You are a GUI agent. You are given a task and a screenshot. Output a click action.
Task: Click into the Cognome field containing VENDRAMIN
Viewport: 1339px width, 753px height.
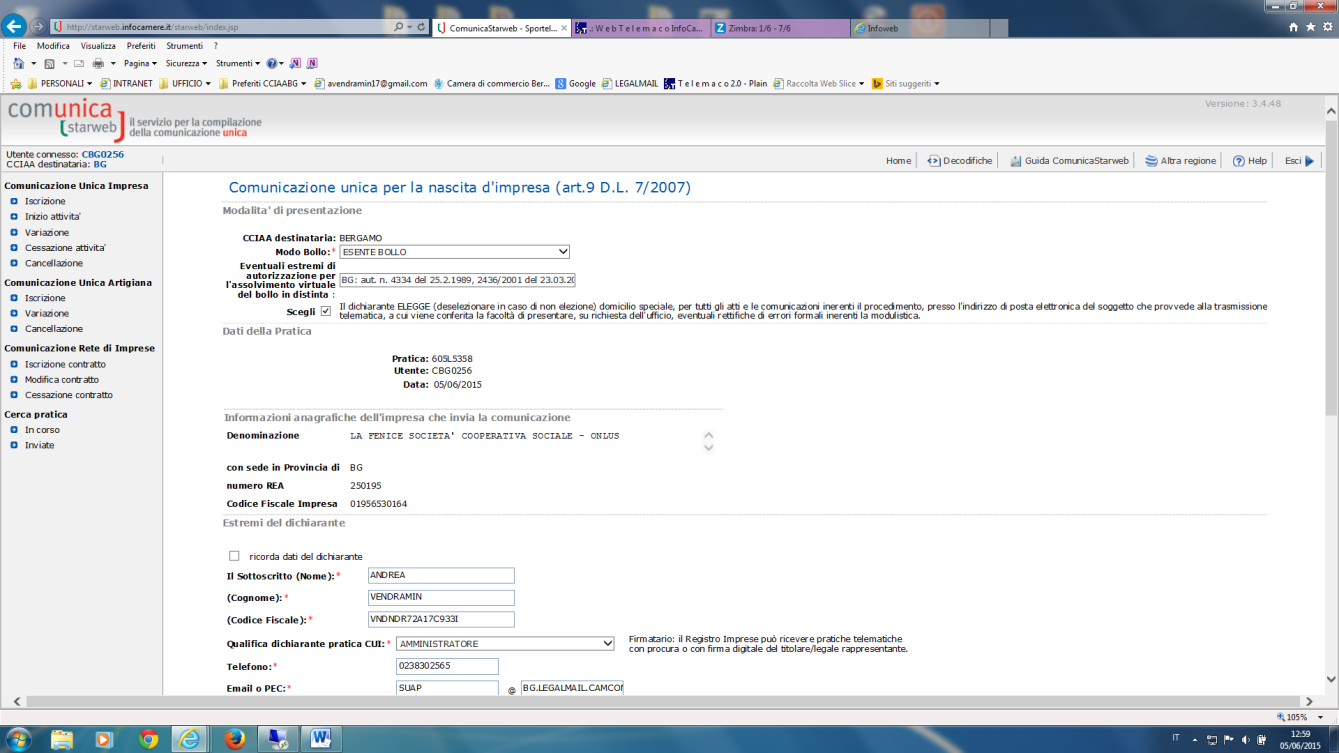tap(441, 598)
